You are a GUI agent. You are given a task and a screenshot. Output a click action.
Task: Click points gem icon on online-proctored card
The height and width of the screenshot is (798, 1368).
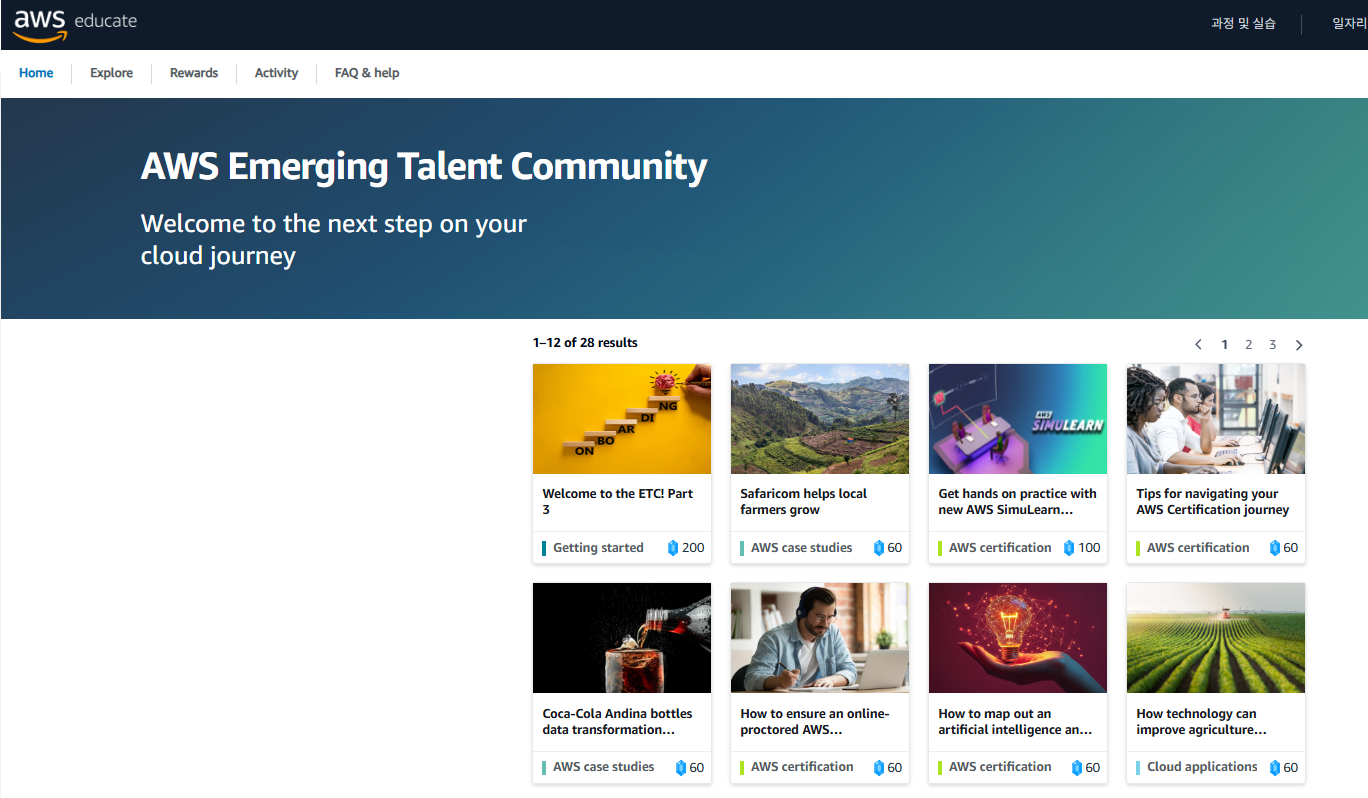(879, 768)
